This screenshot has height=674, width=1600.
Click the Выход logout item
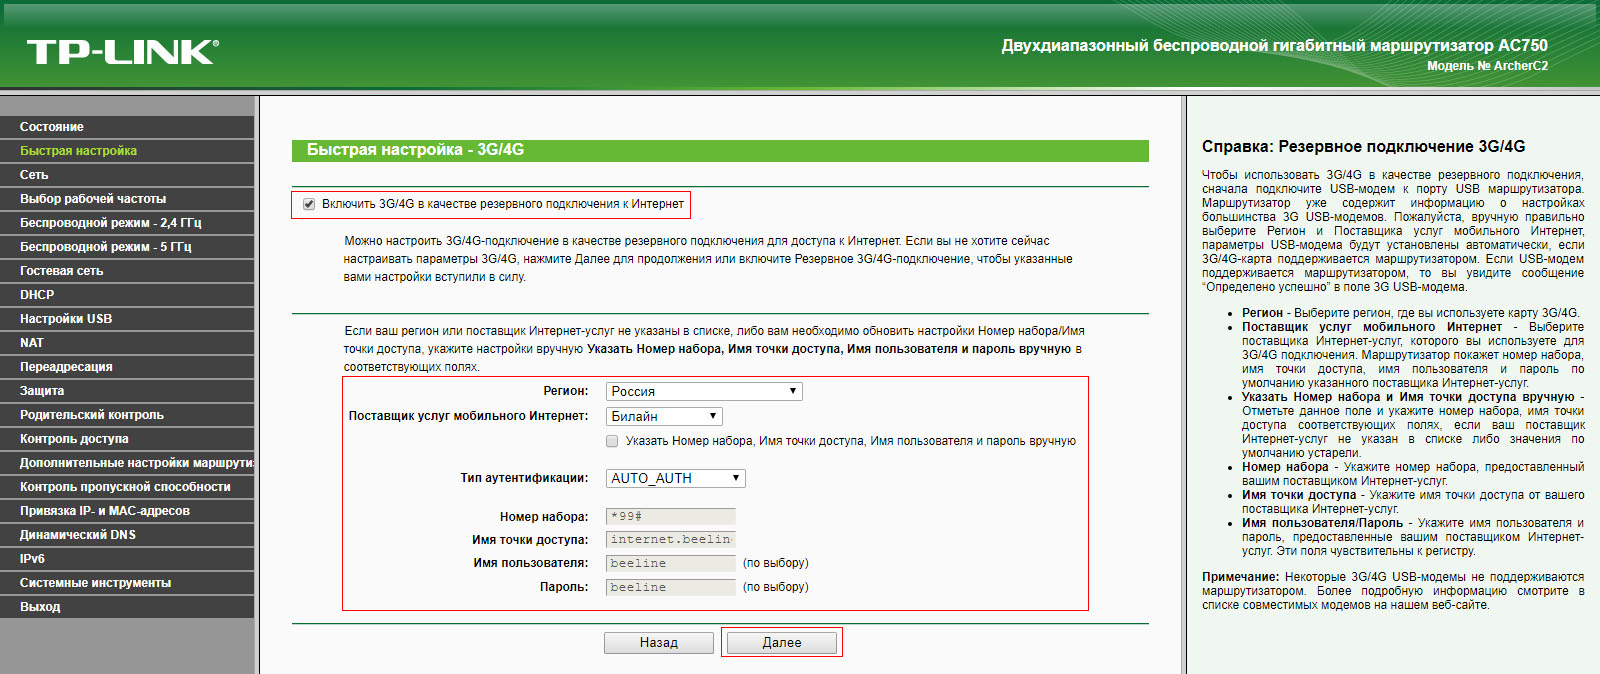pos(127,607)
